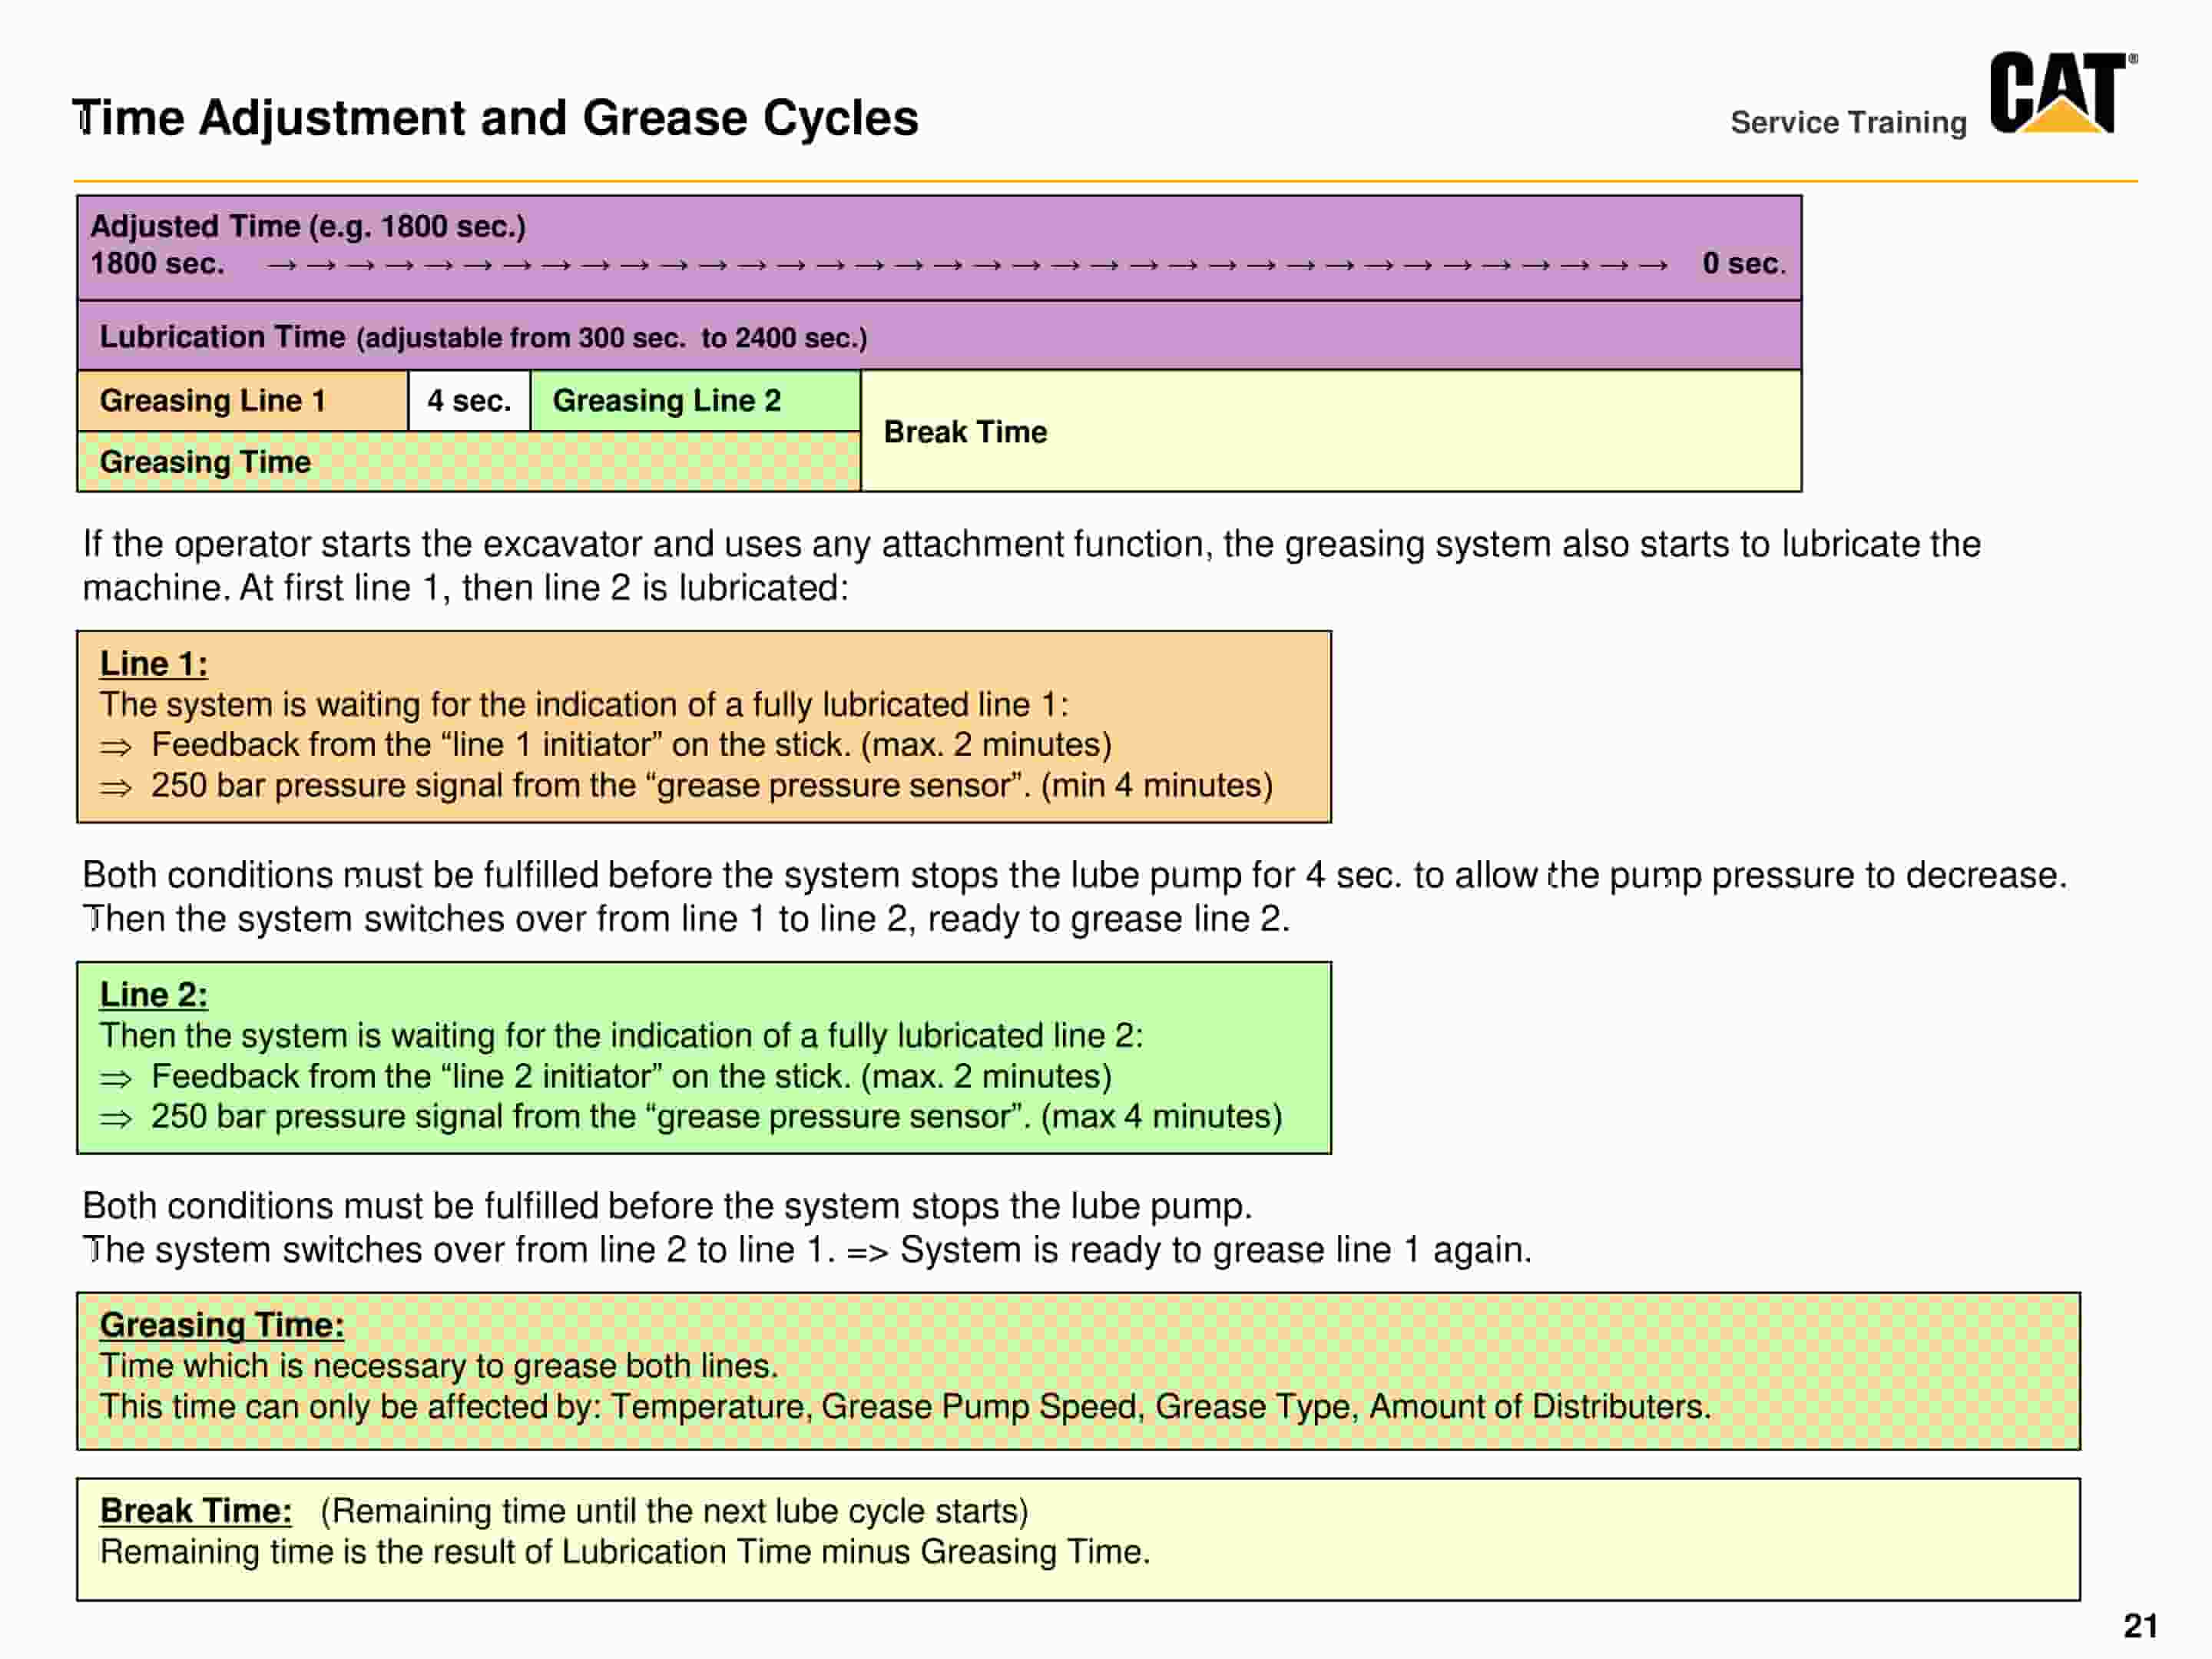Click the 'line 1 initiator' feedback bullet
This screenshot has height=1659, width=2212.
(x=606, y=745)
